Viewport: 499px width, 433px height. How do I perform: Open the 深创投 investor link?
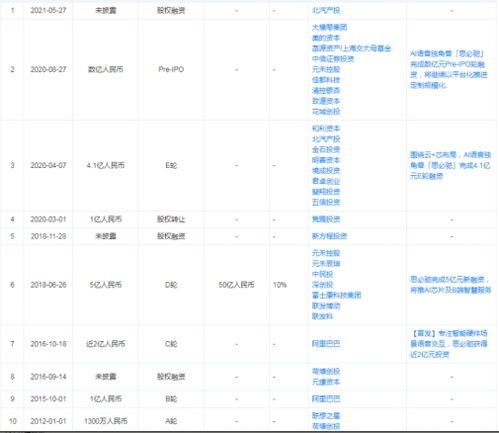(x=322, y=285)
